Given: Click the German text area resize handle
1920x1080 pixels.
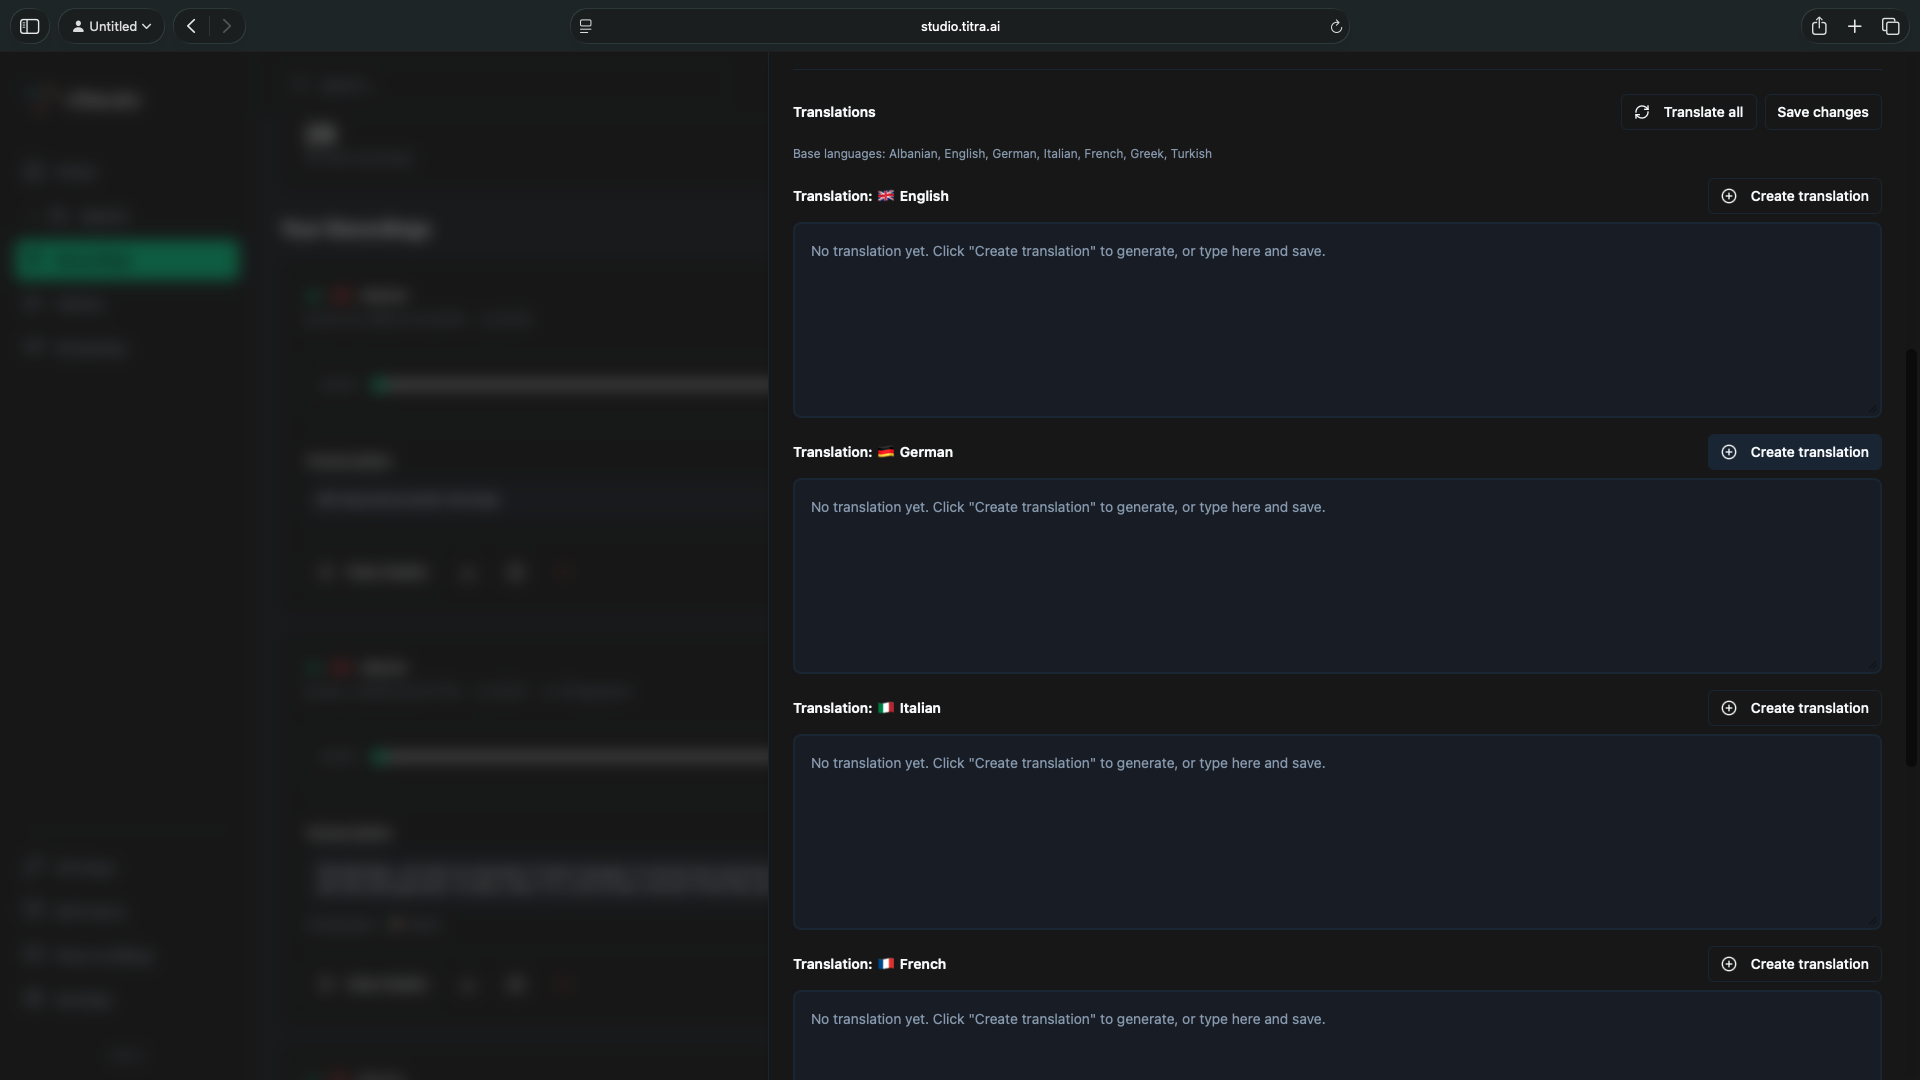Looking at the screenshot, I should coord(1873,665).
